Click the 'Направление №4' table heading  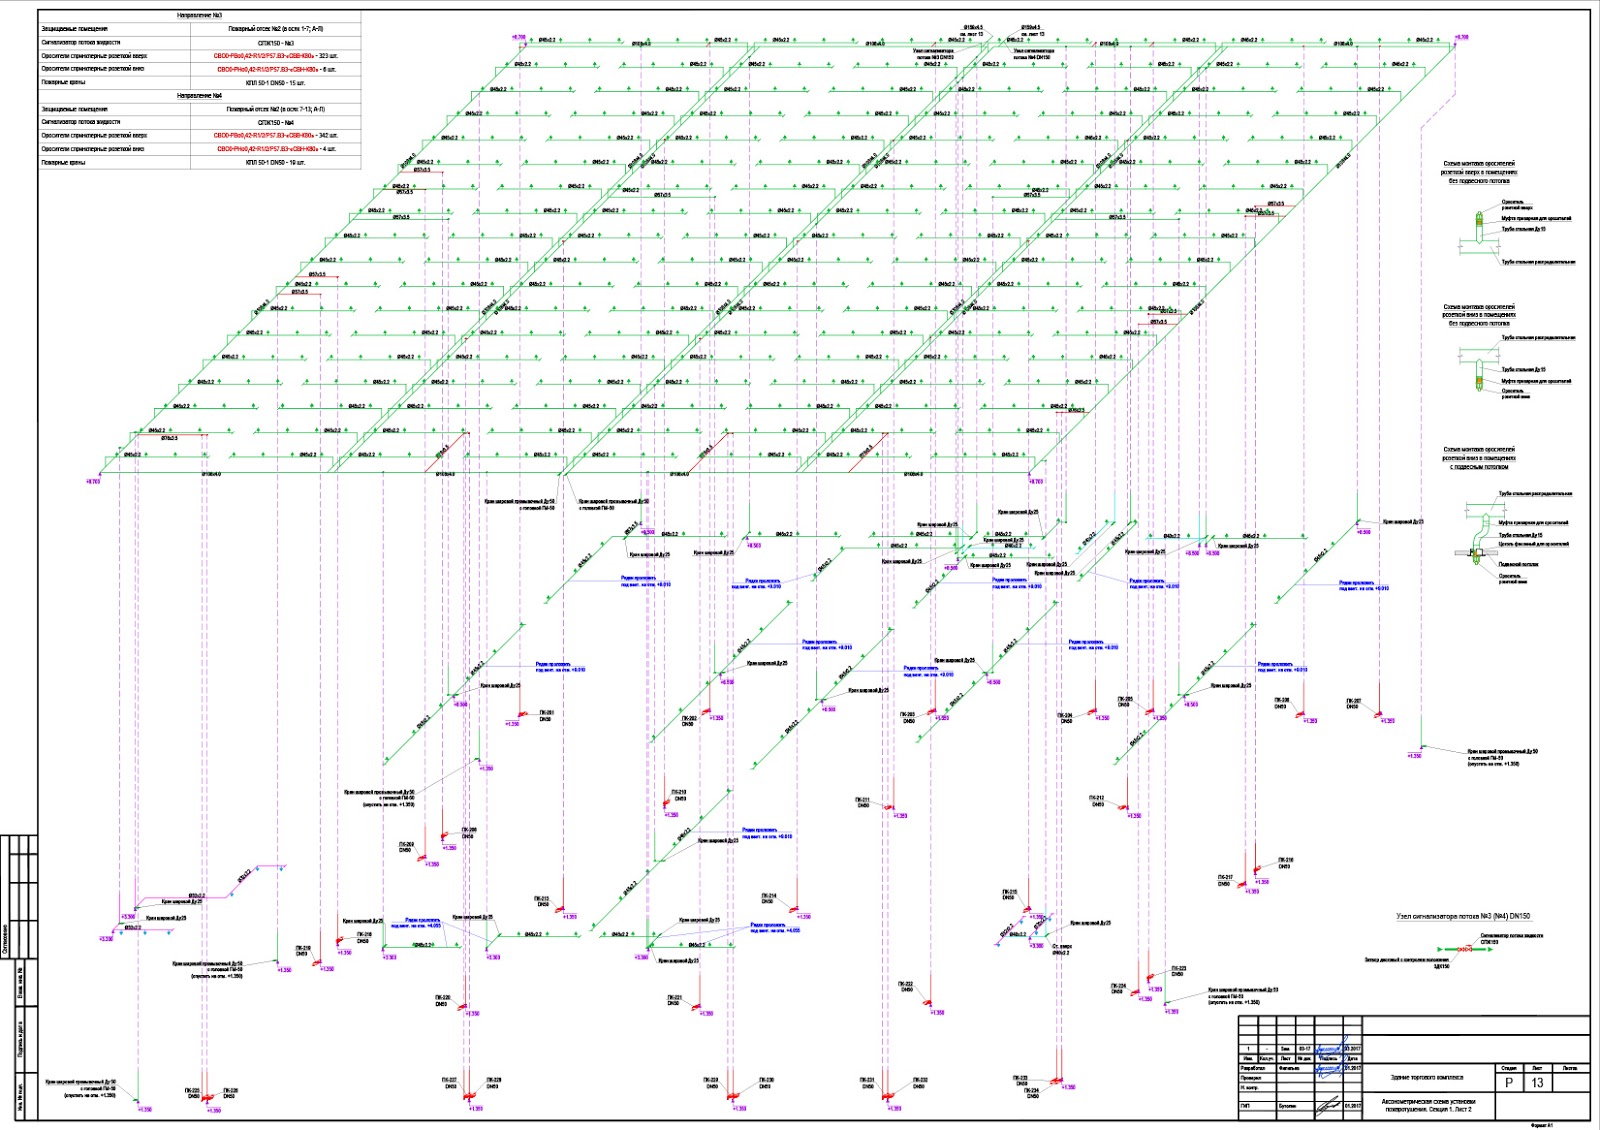[199, 95]
